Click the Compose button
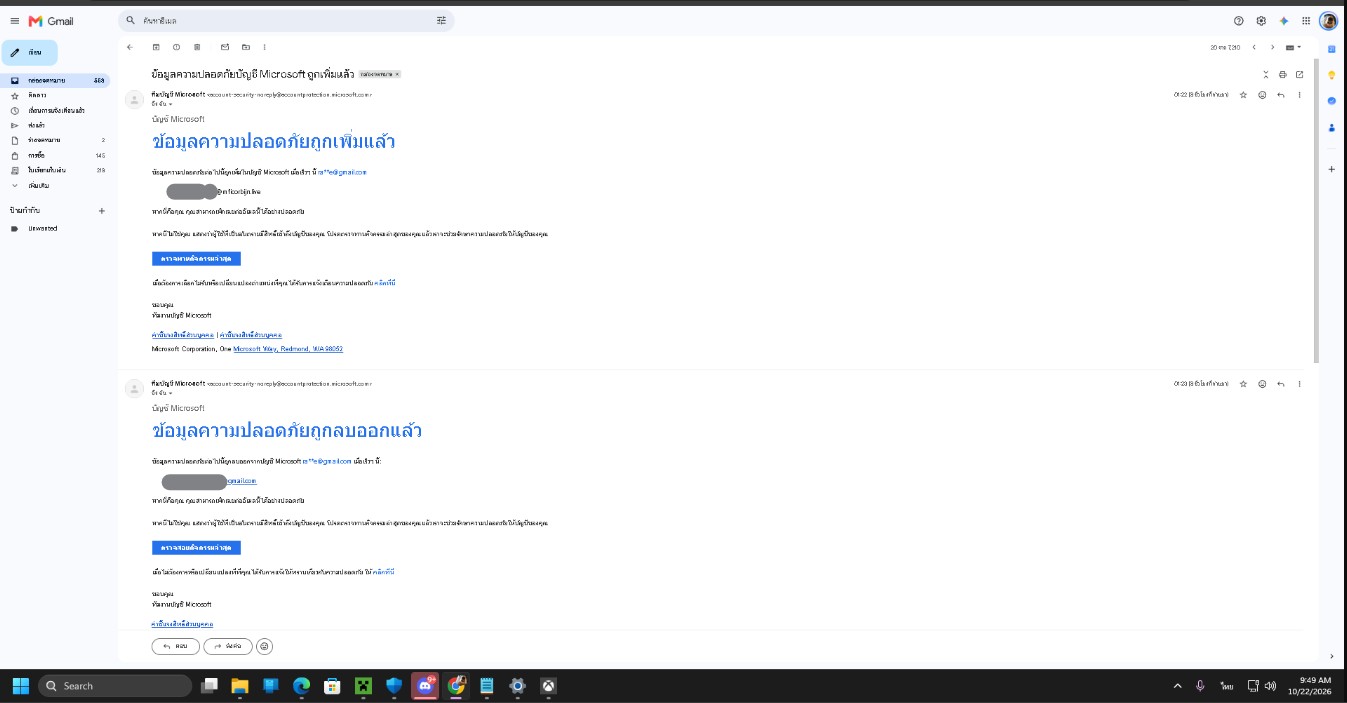This screenshot has width=1347, height=703. (x=30, y=52)
